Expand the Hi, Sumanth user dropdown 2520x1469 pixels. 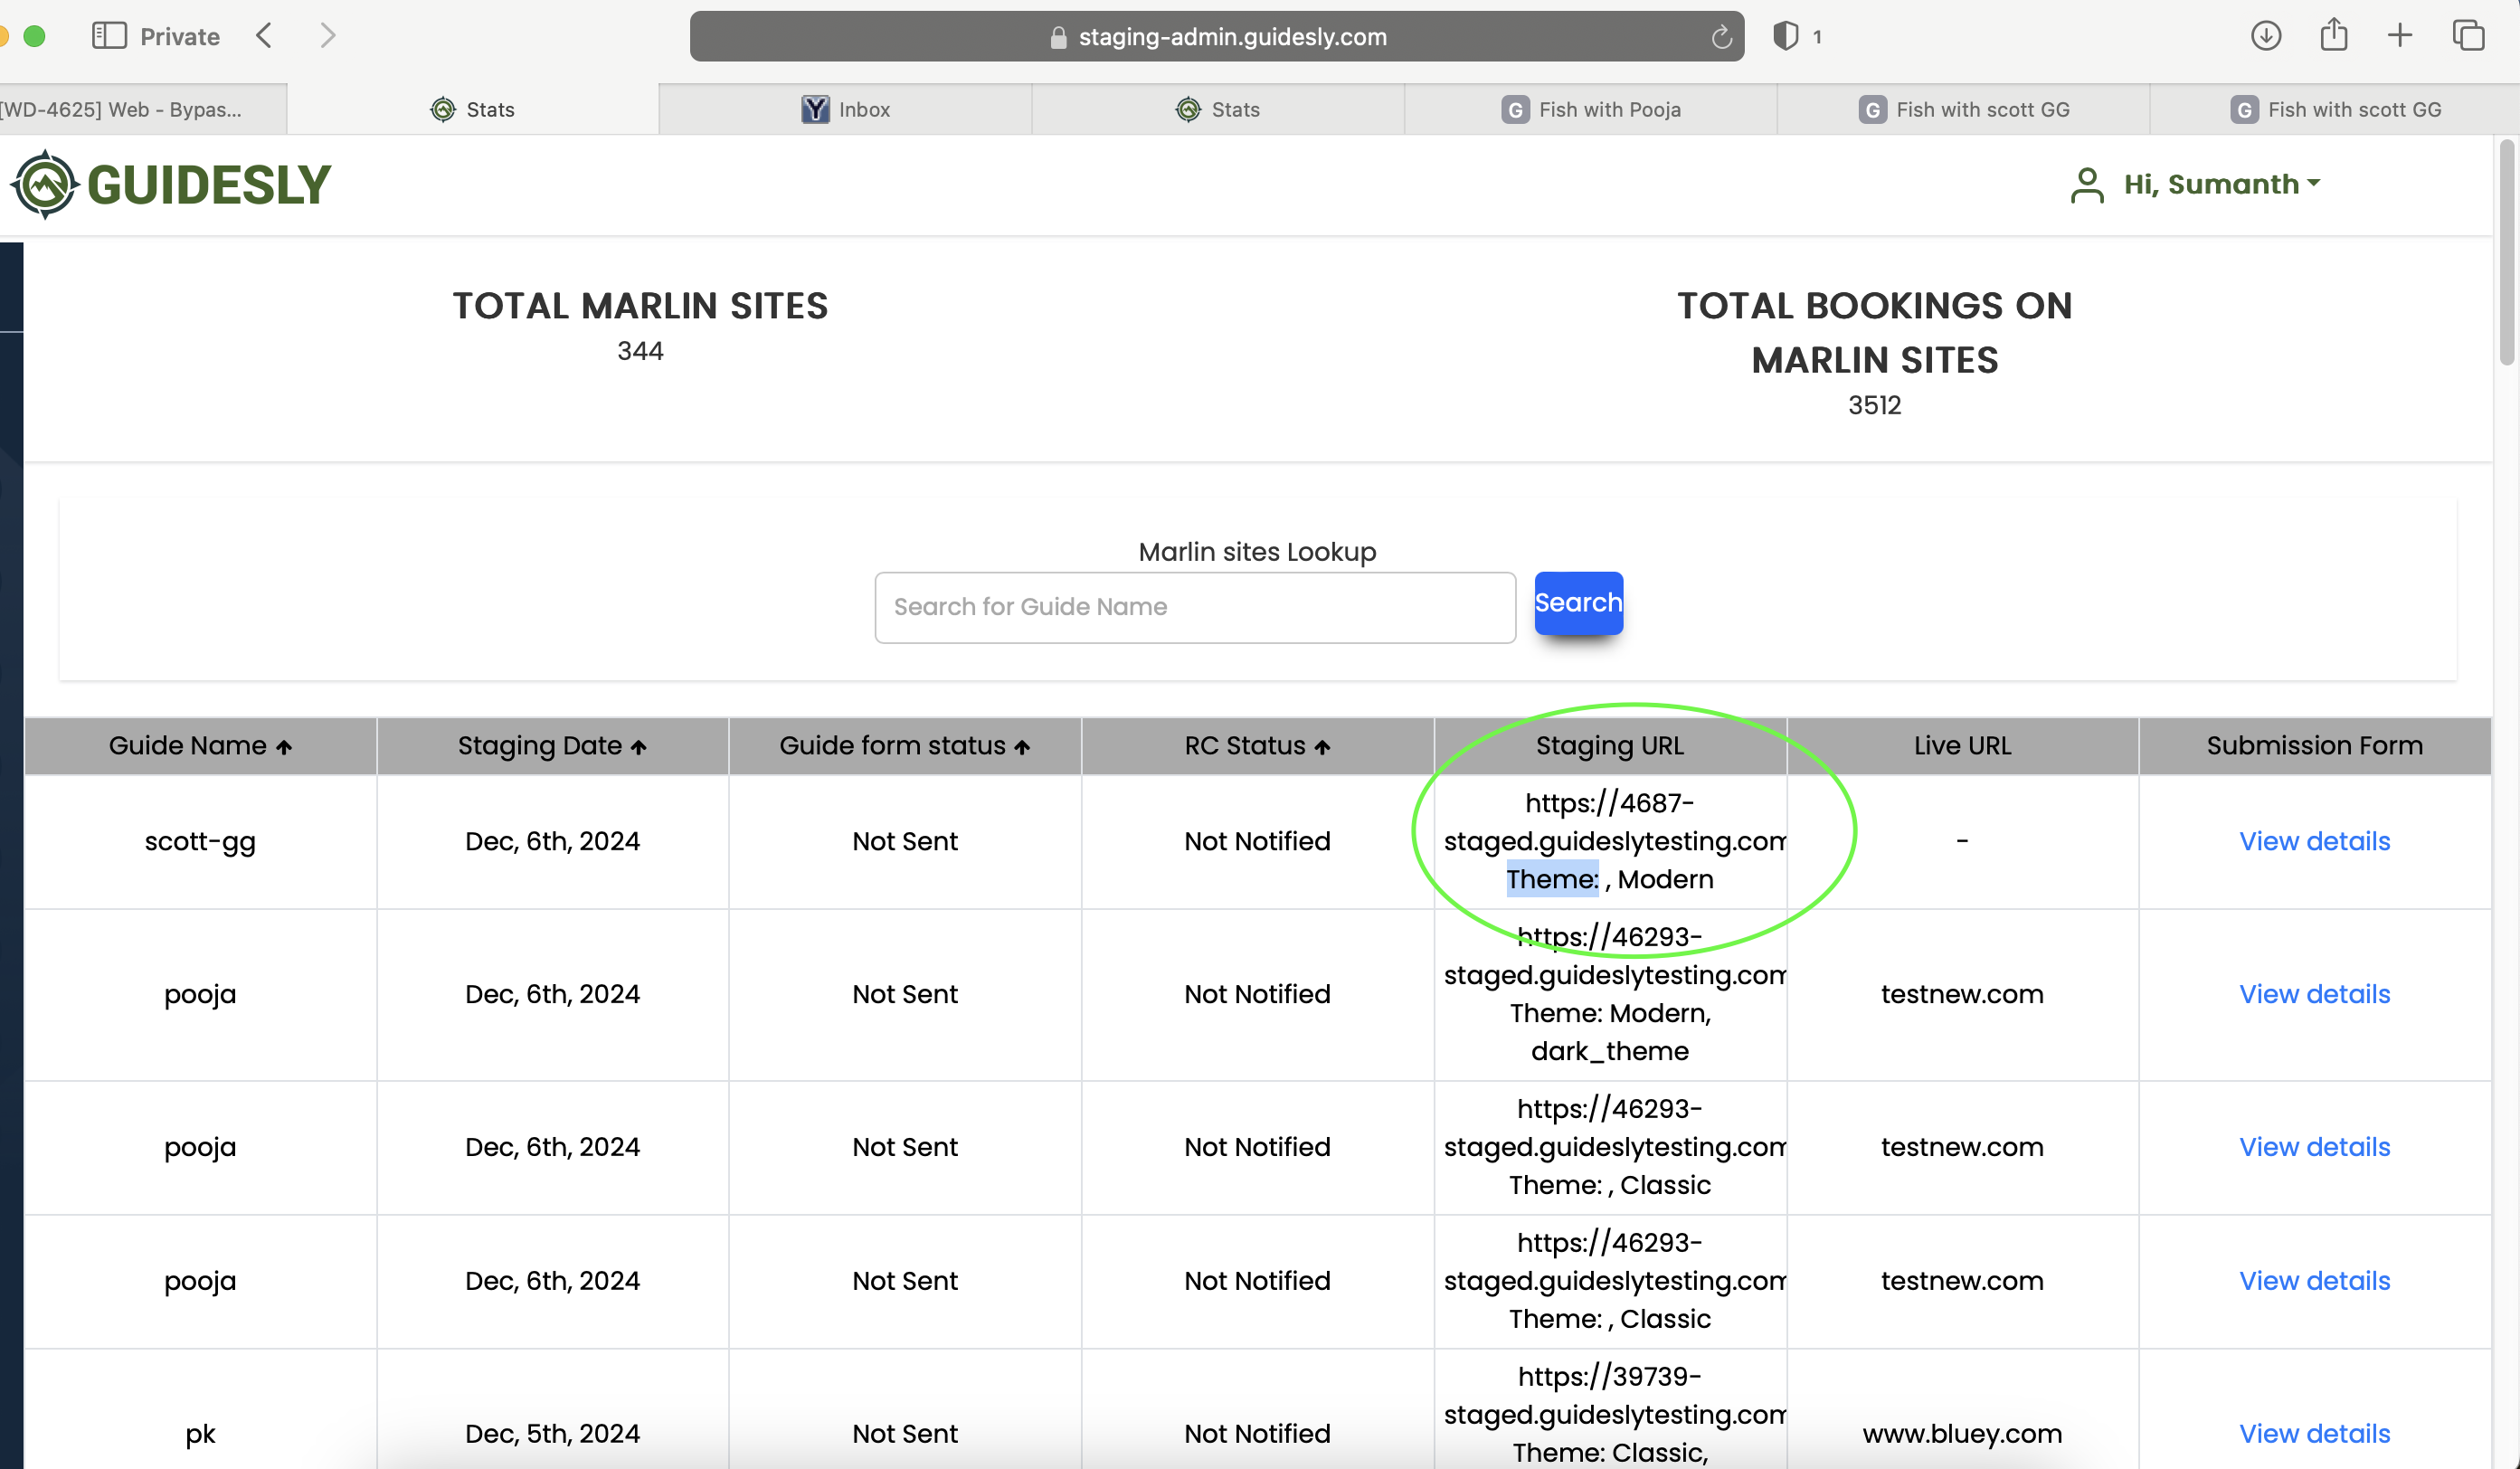coord(2221,184)
